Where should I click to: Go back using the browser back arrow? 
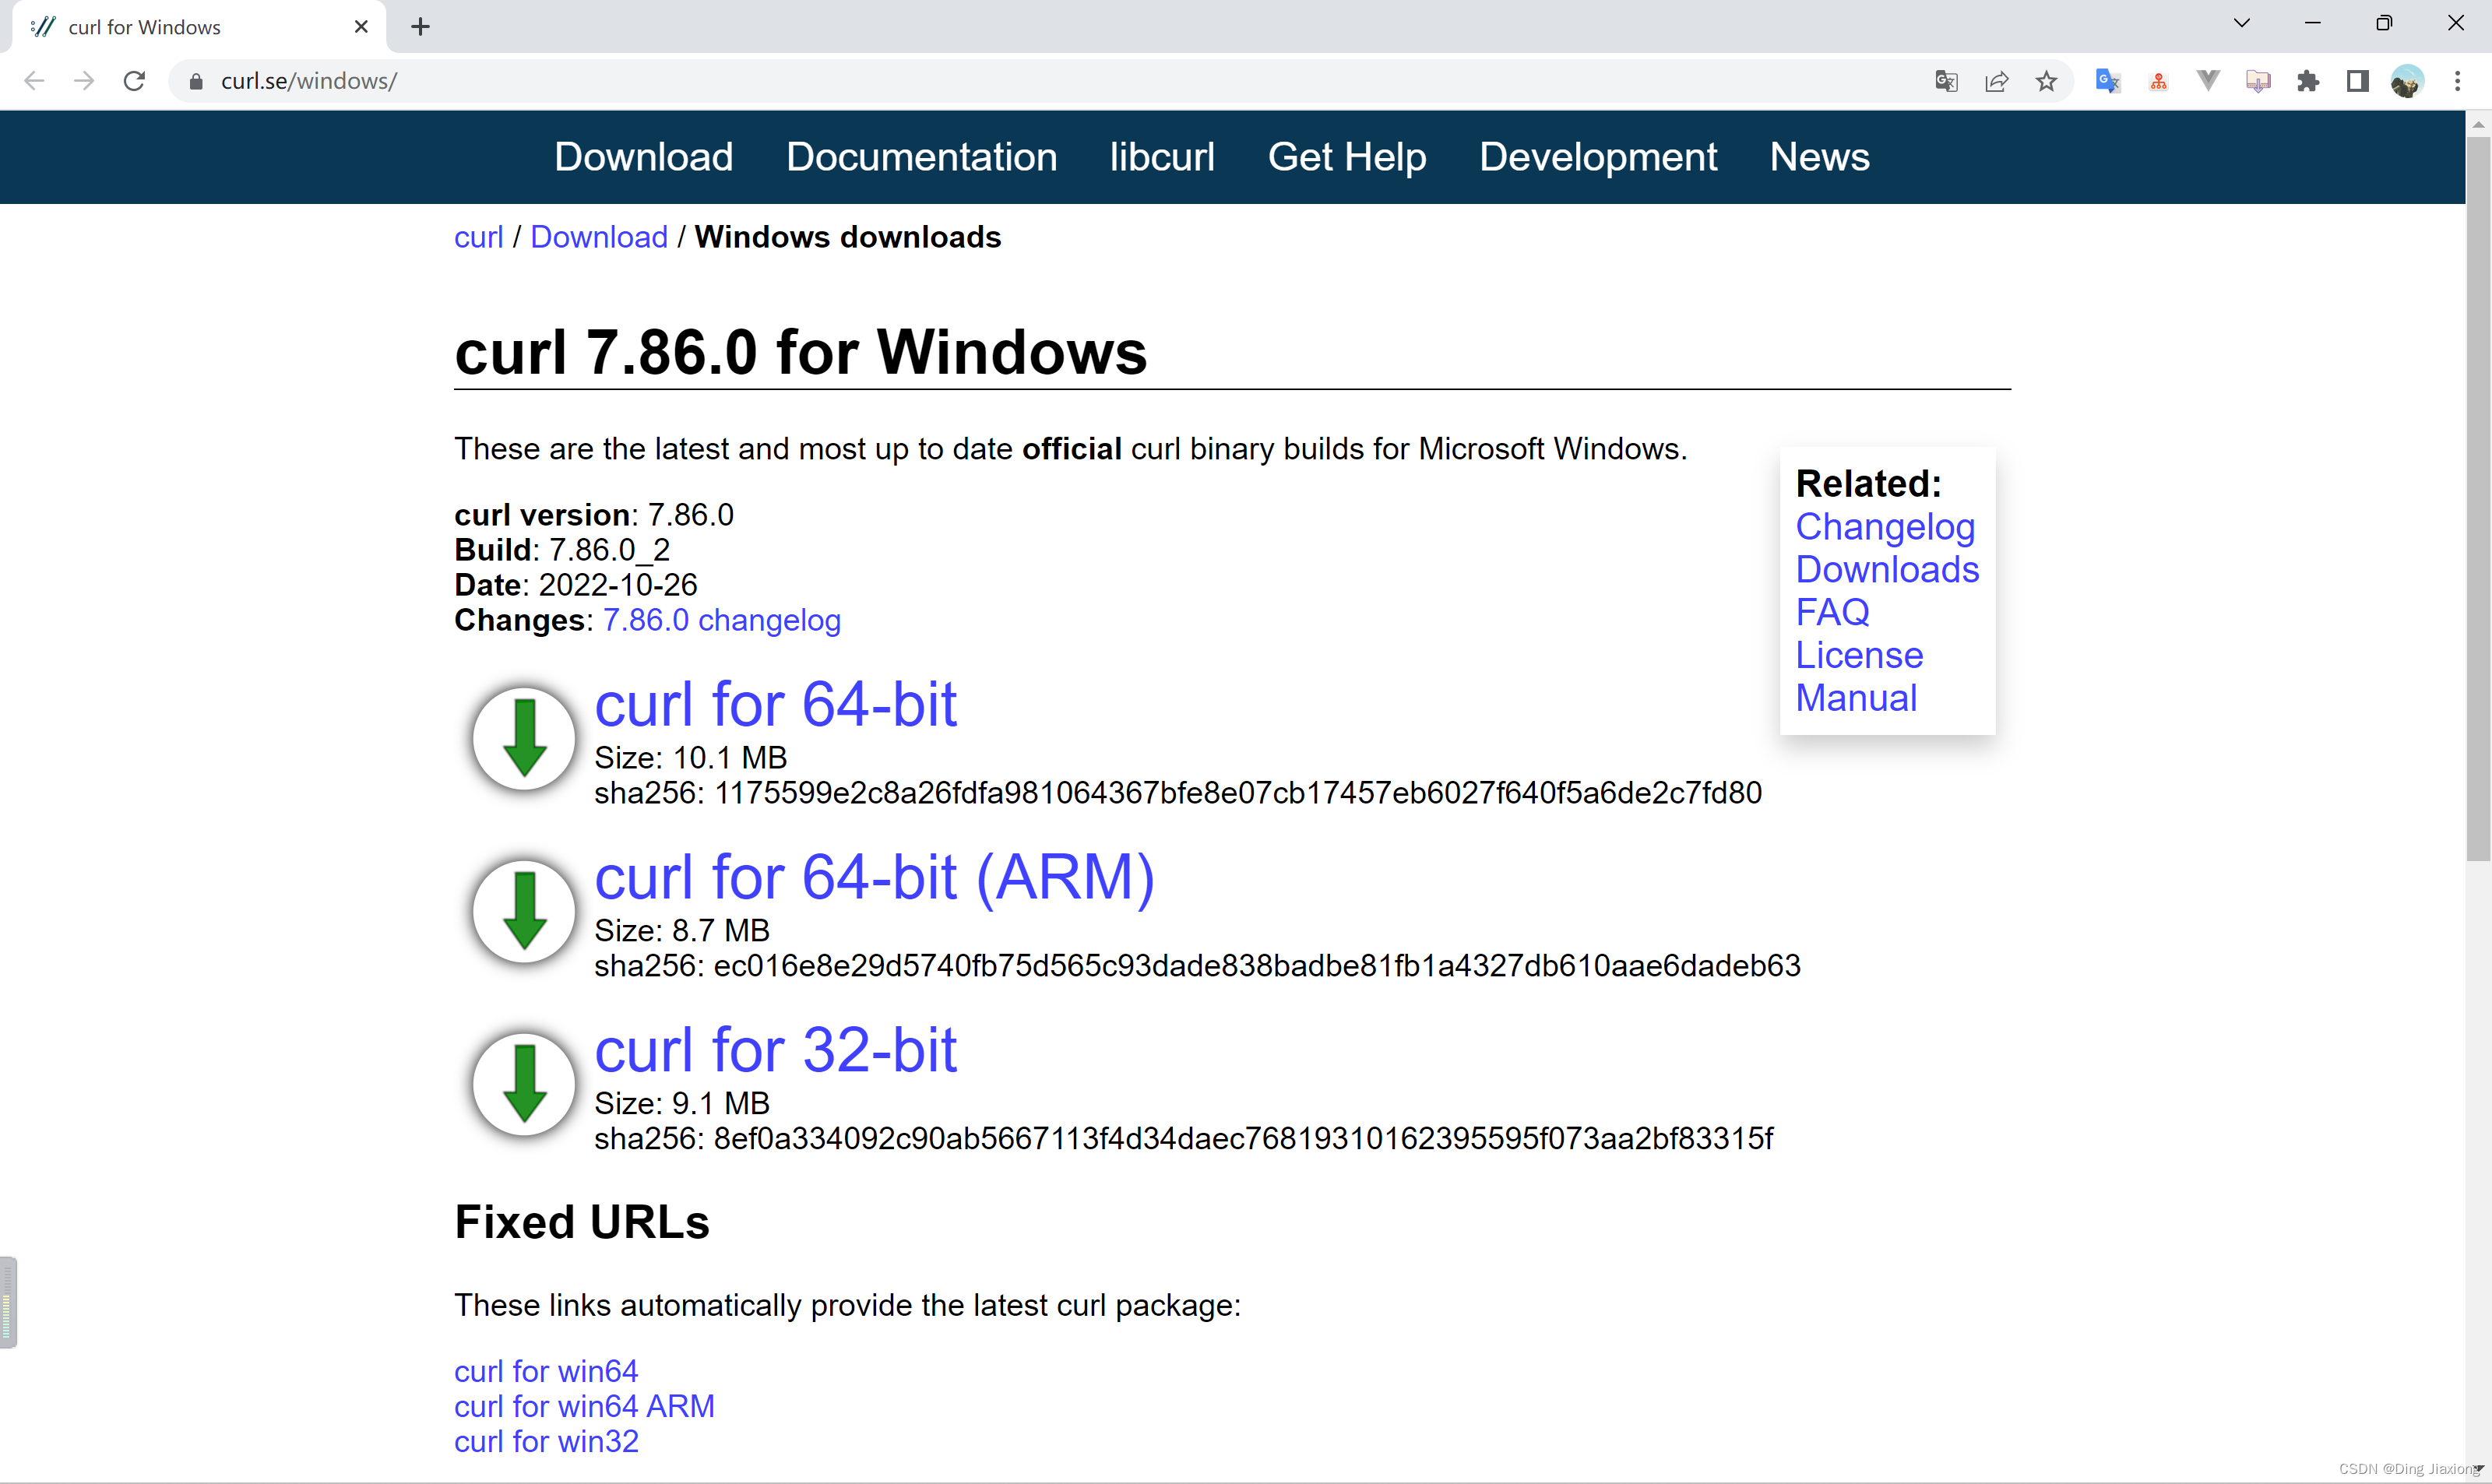pyautogui.click(x=34, y=81)
